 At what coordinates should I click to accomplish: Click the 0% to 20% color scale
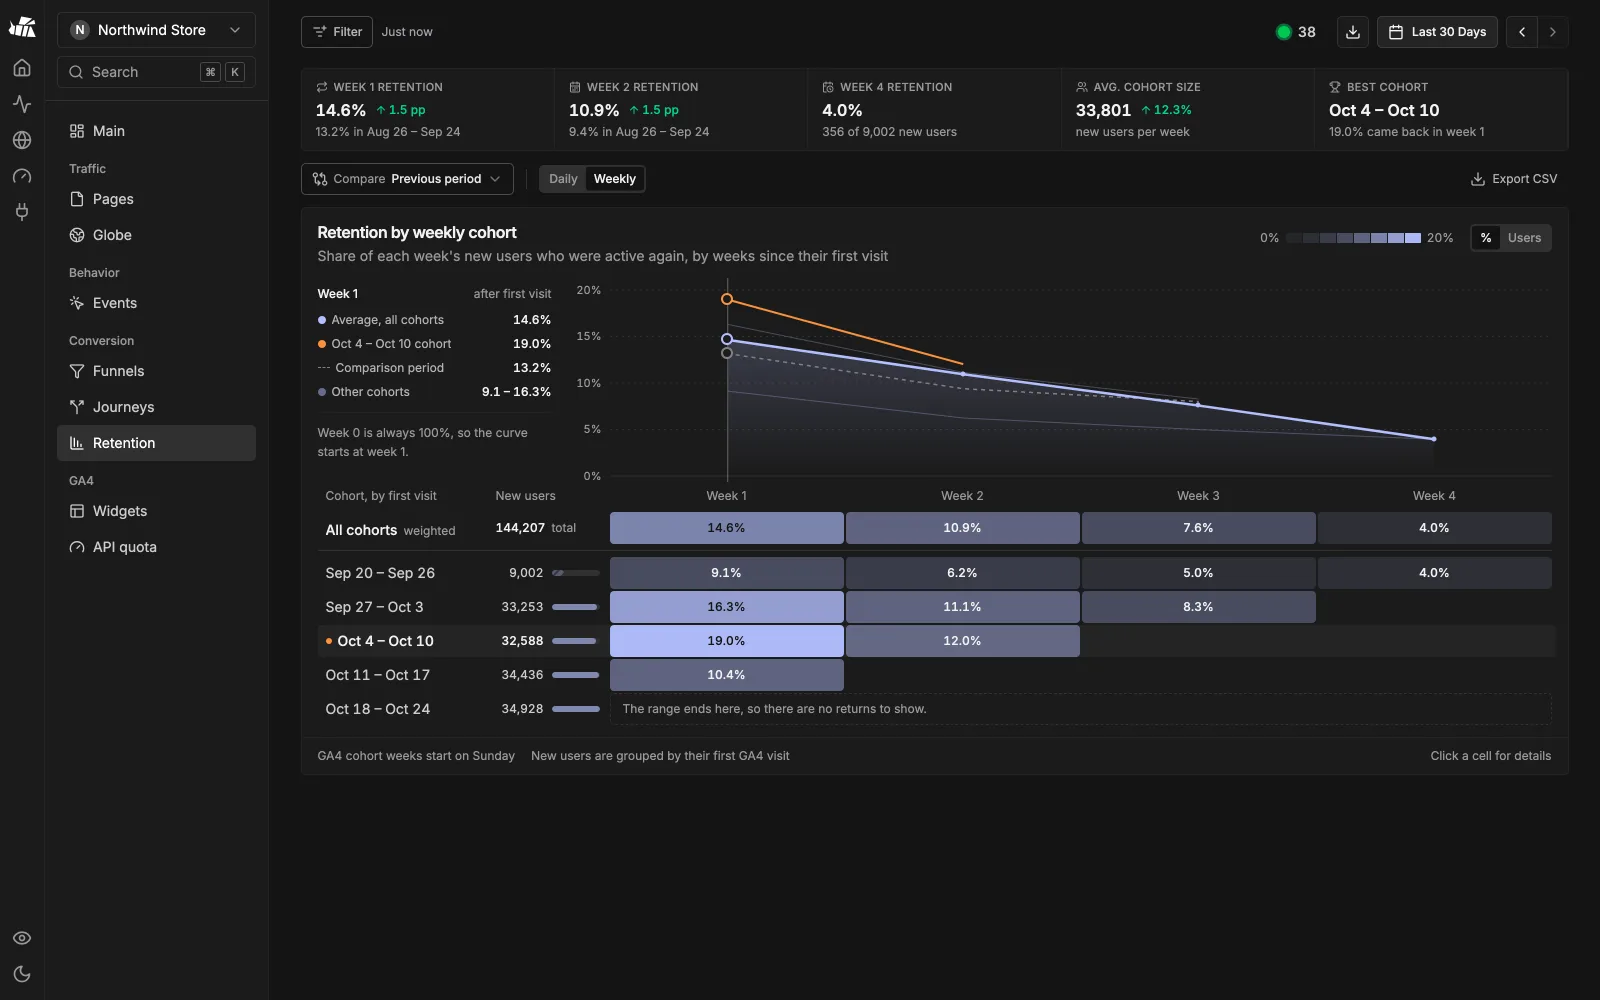click(x=1353, y=238)
